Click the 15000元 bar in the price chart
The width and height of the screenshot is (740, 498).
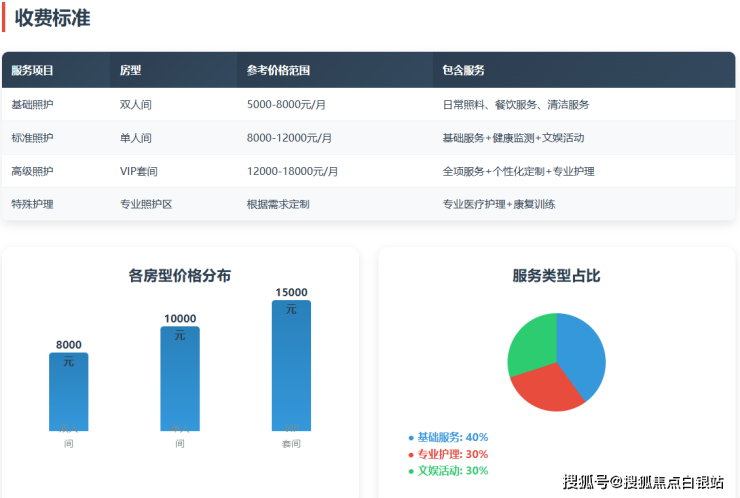(291, 370)
